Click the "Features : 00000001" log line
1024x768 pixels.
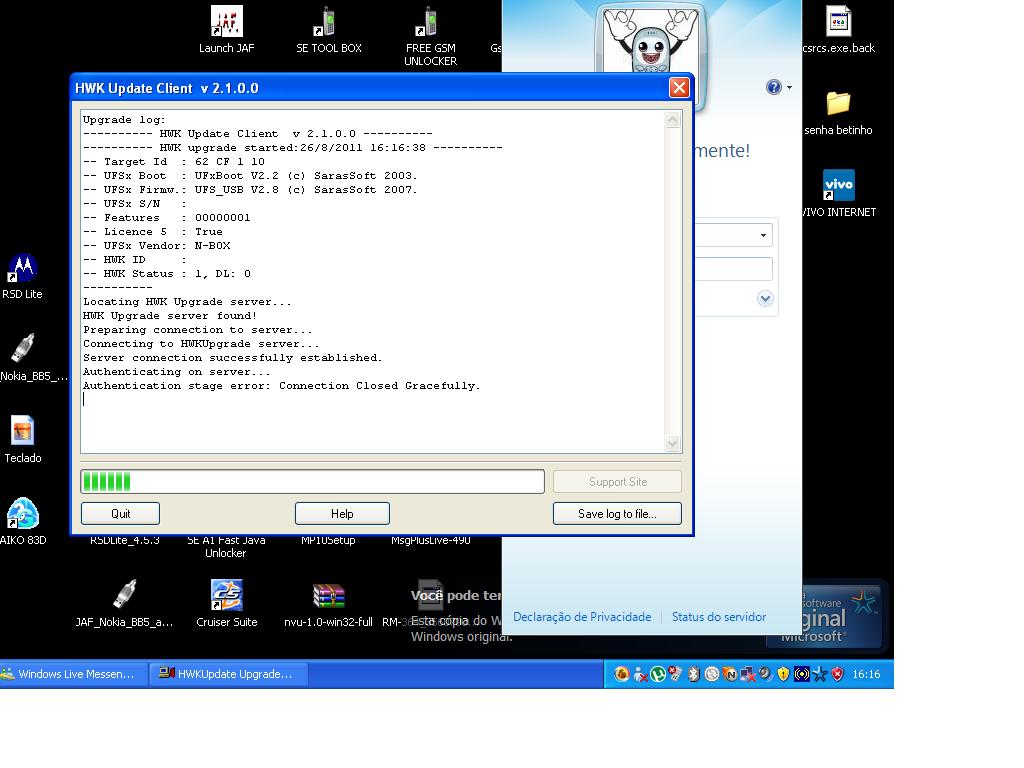tap(167, 217)
